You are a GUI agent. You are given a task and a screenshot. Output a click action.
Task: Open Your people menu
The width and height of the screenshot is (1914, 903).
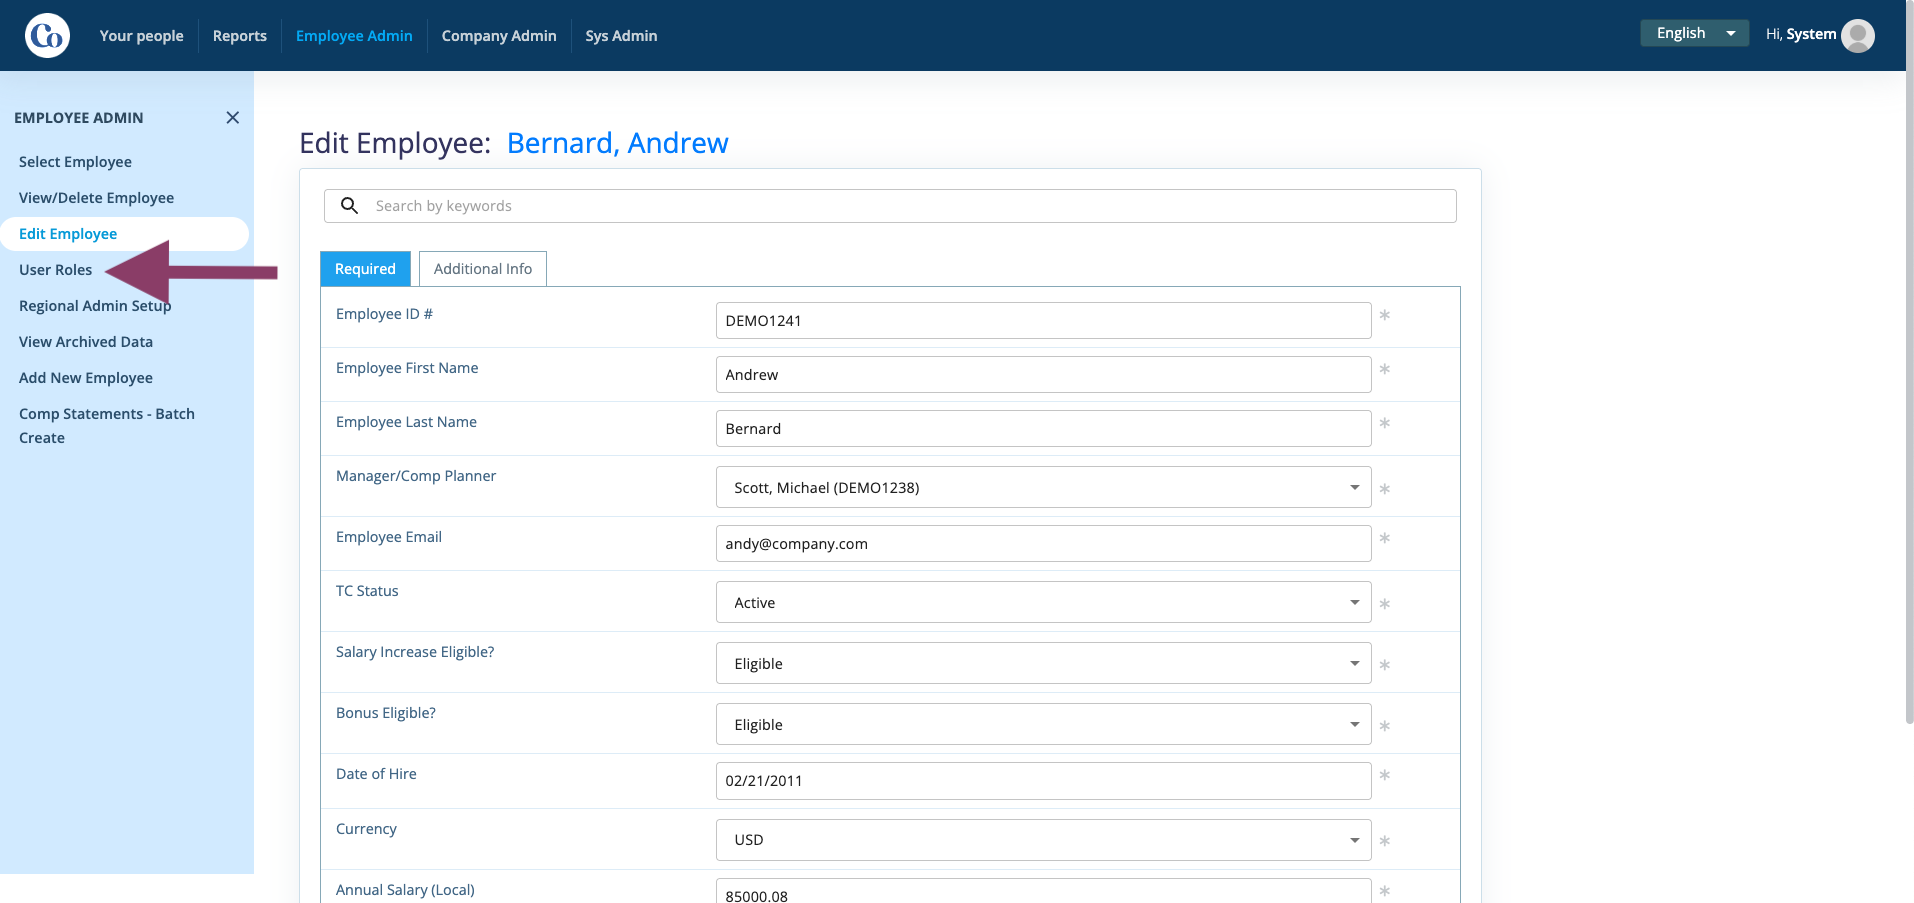coord(141,36)
